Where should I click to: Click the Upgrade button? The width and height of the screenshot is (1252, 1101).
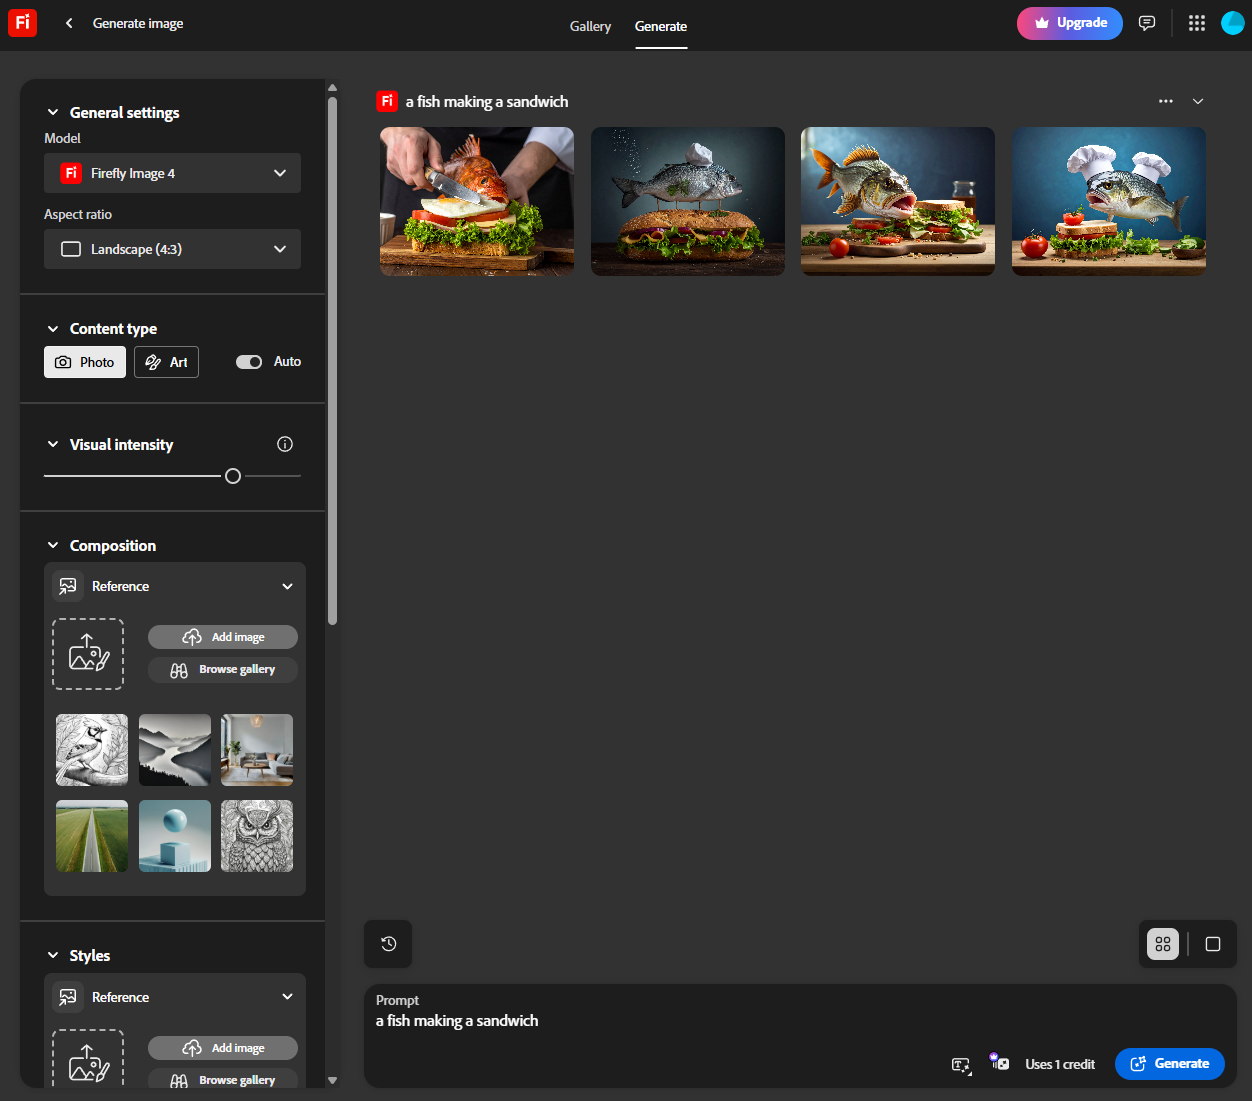tap(1069, 23)
